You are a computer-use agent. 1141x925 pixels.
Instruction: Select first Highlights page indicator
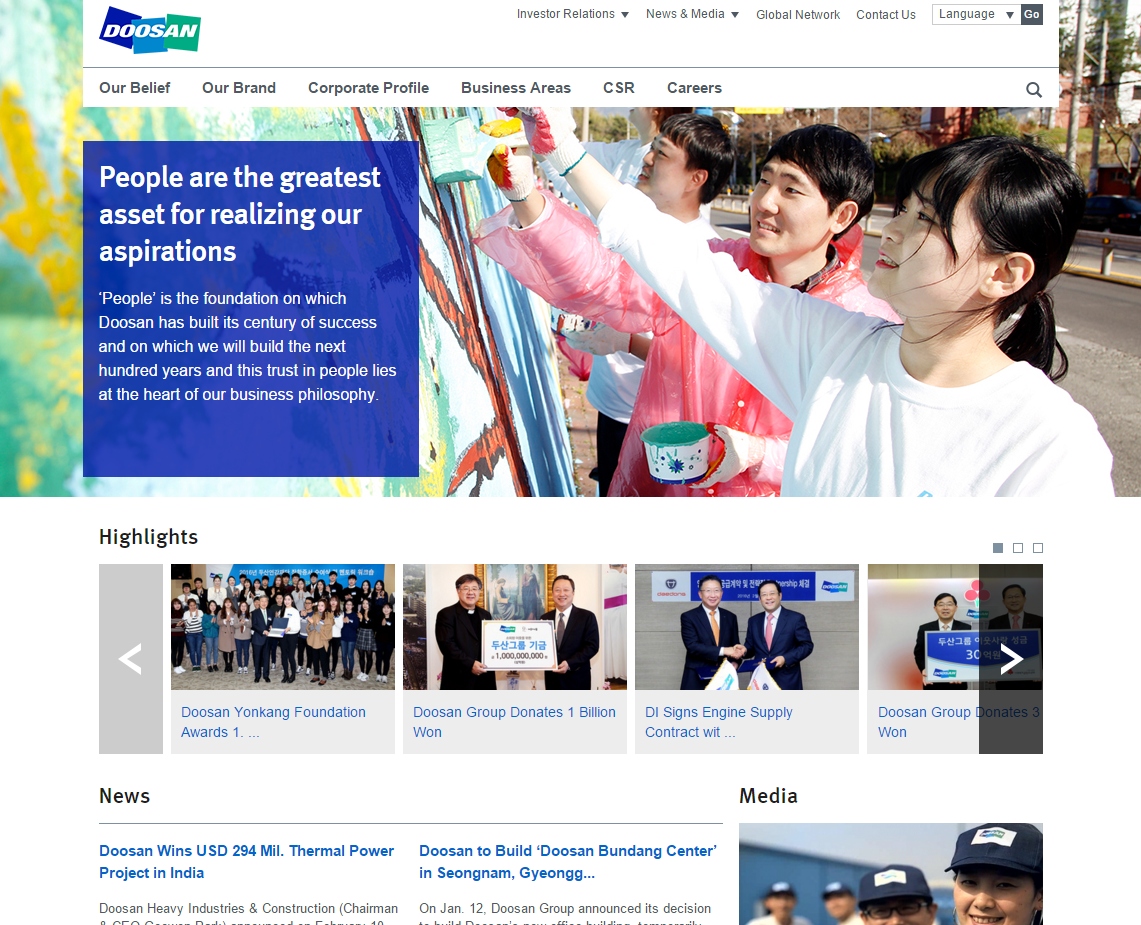998,548
